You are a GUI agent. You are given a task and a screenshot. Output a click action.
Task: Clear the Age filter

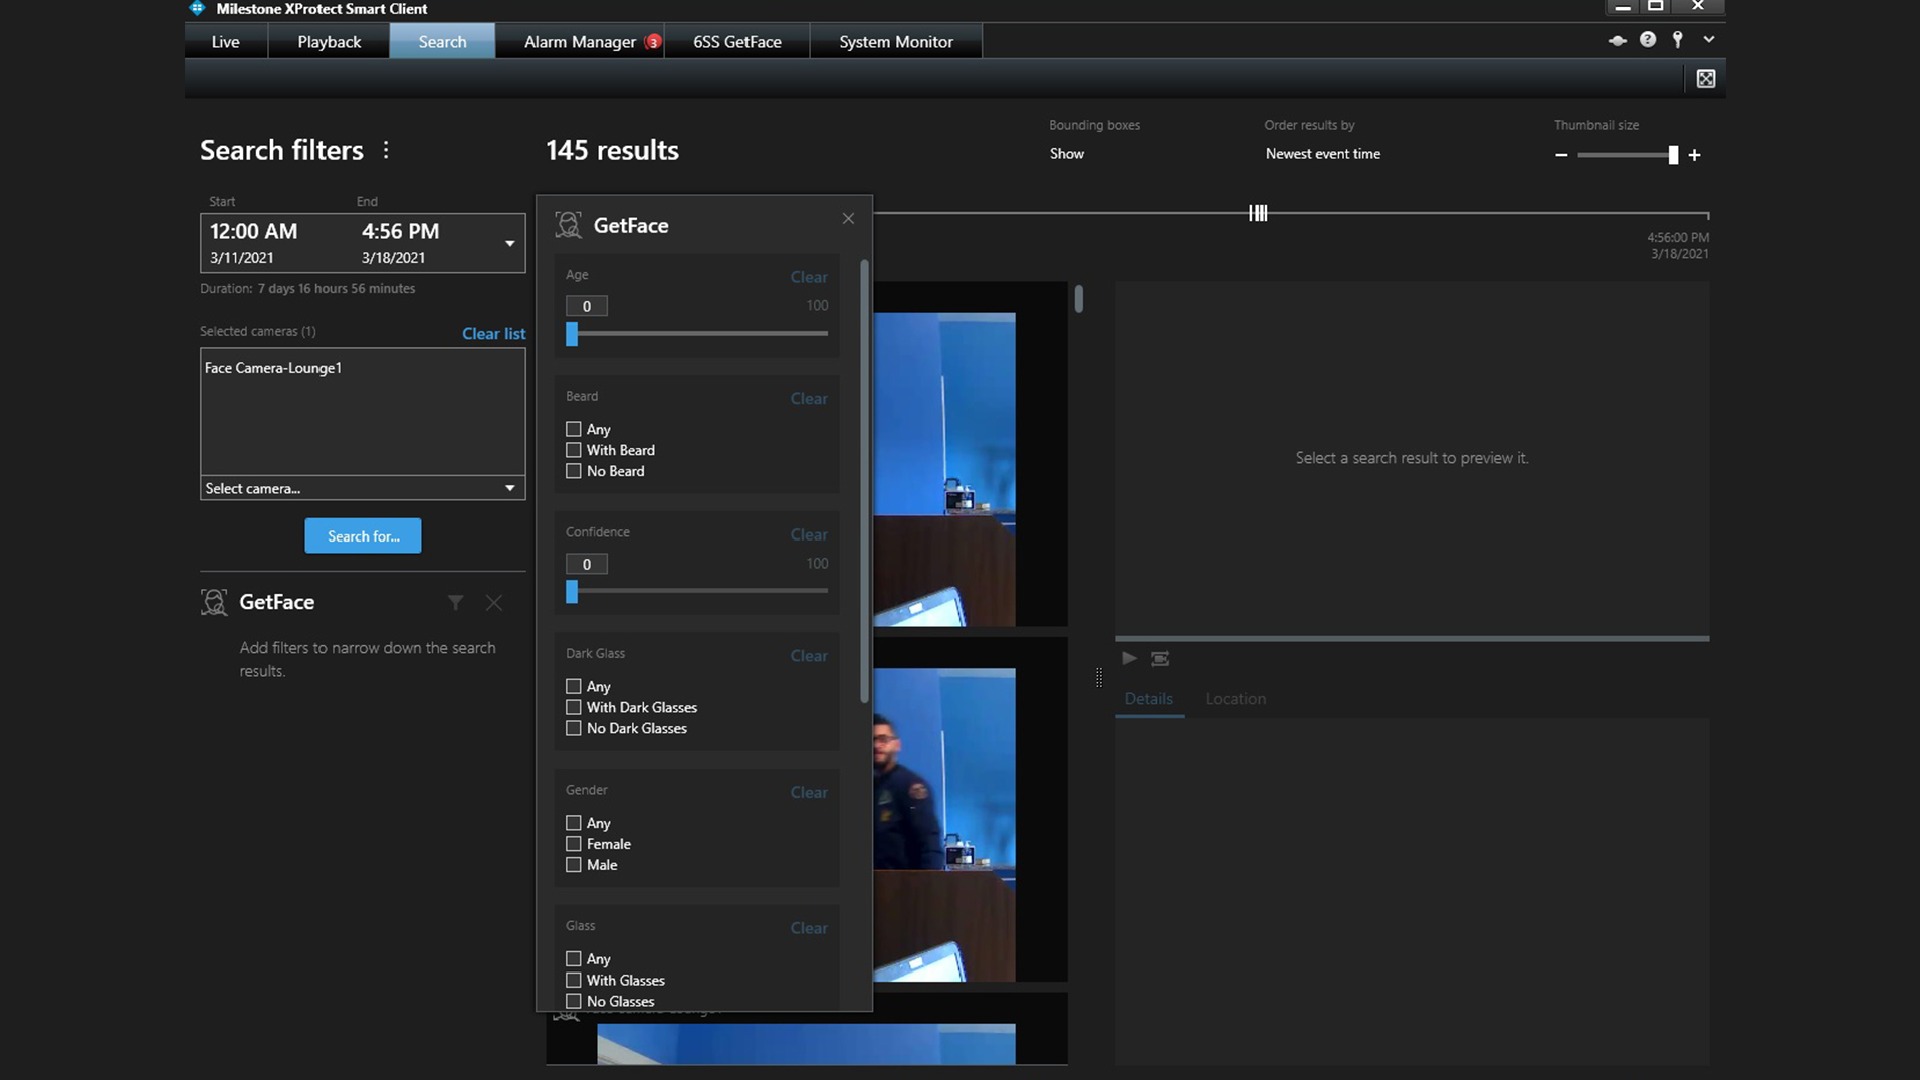809,277
